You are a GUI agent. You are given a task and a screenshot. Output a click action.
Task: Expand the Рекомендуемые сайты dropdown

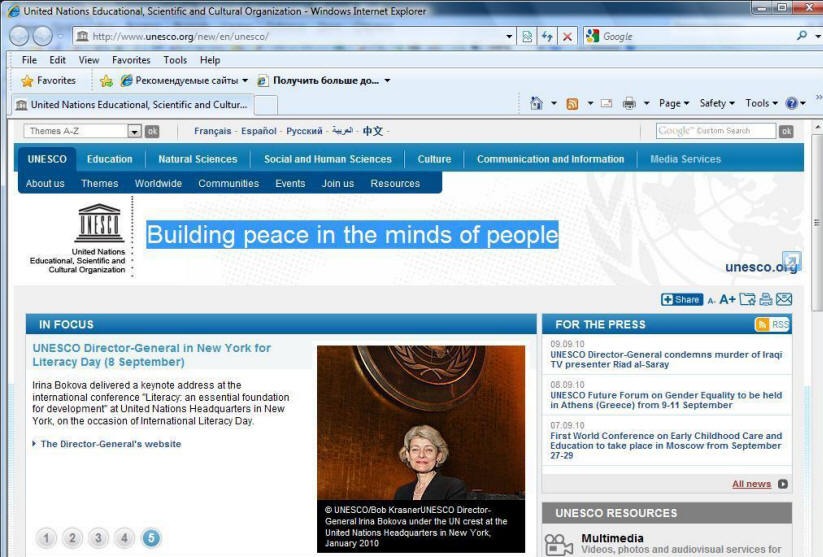(x=245, y=80)
